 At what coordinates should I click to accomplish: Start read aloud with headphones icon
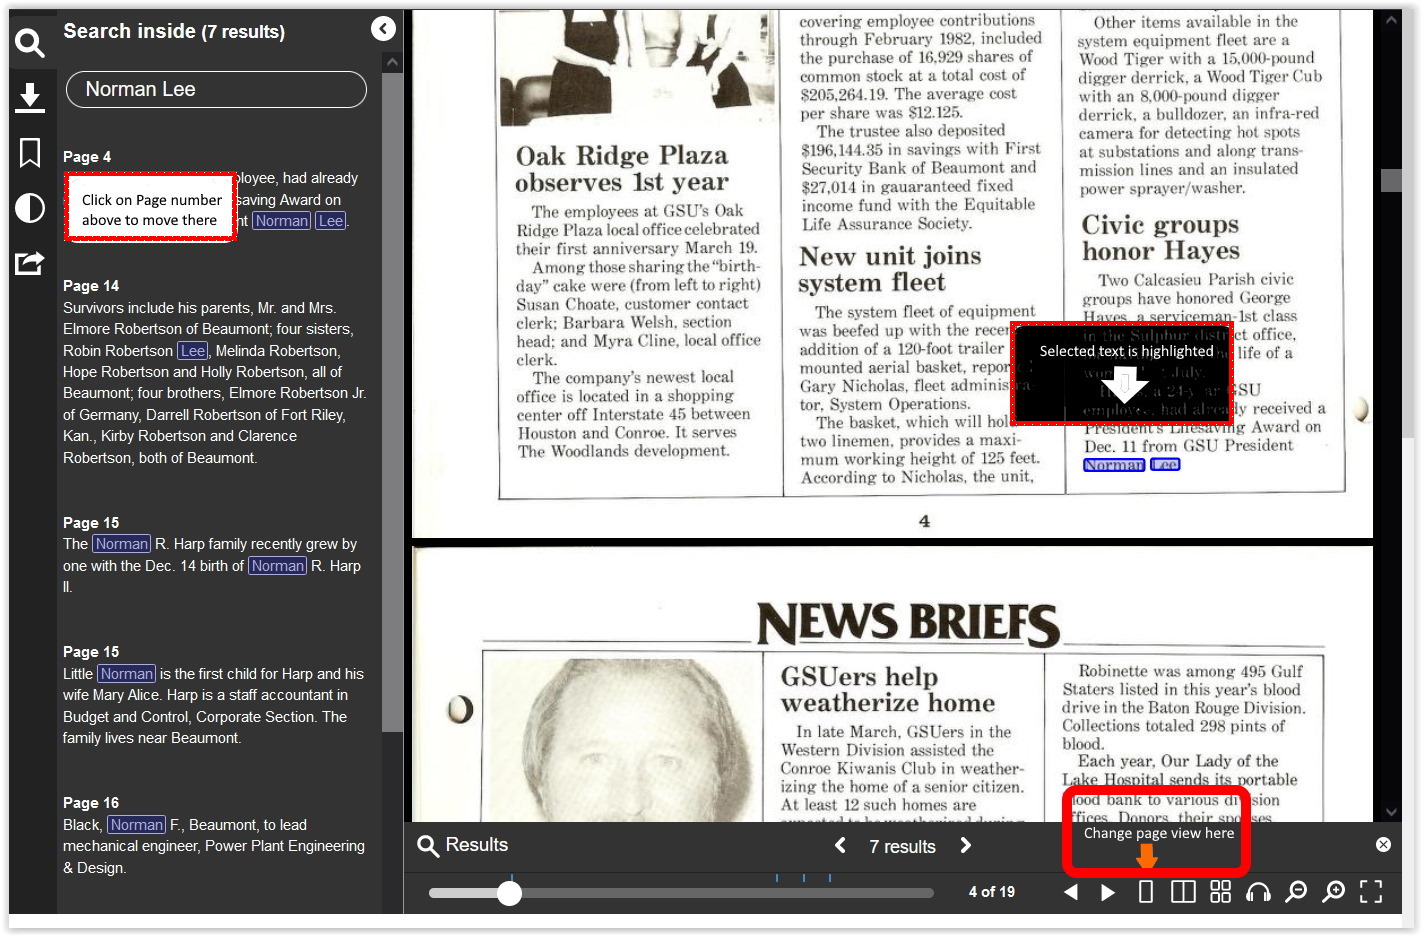[x=1258, y=892]
